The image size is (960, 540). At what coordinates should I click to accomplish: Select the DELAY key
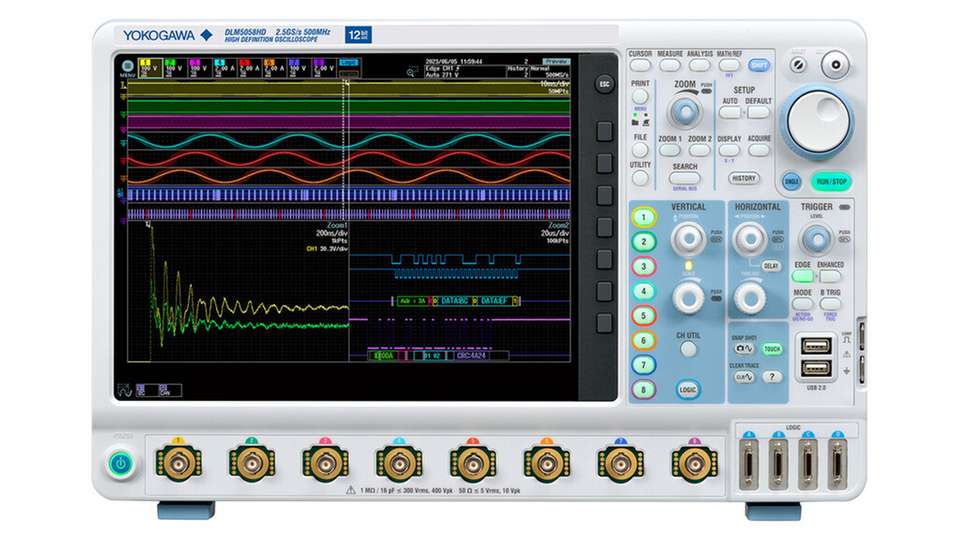point(771,266)
